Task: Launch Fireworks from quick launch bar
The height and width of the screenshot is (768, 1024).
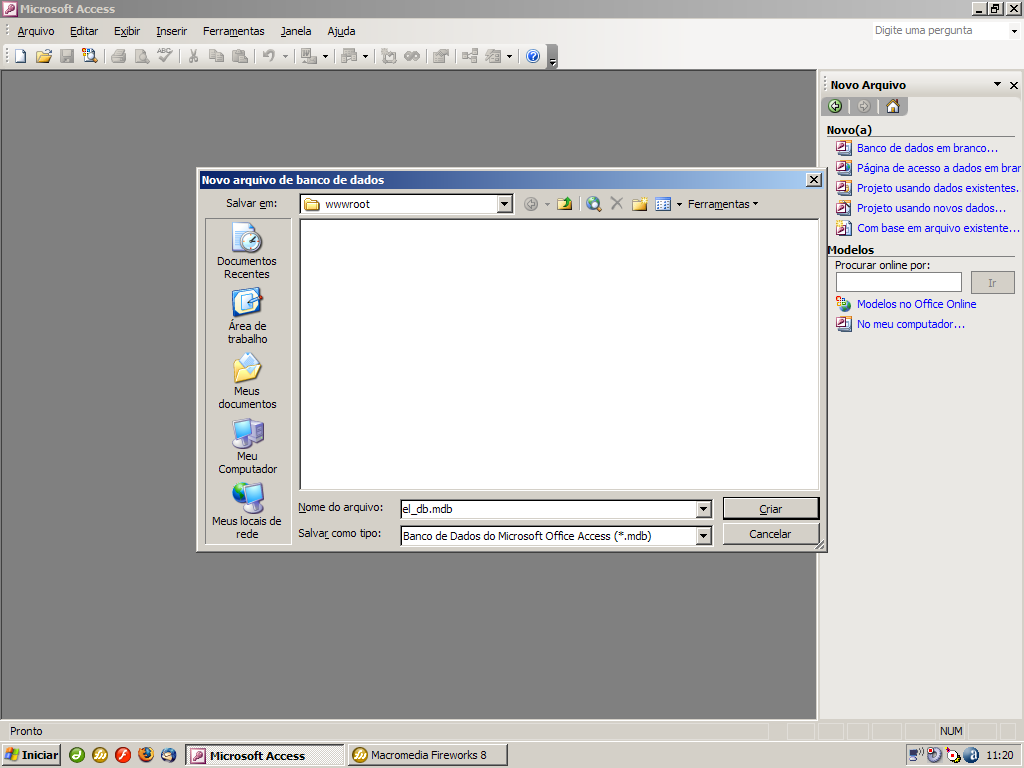Action: [x=100, y=755]
